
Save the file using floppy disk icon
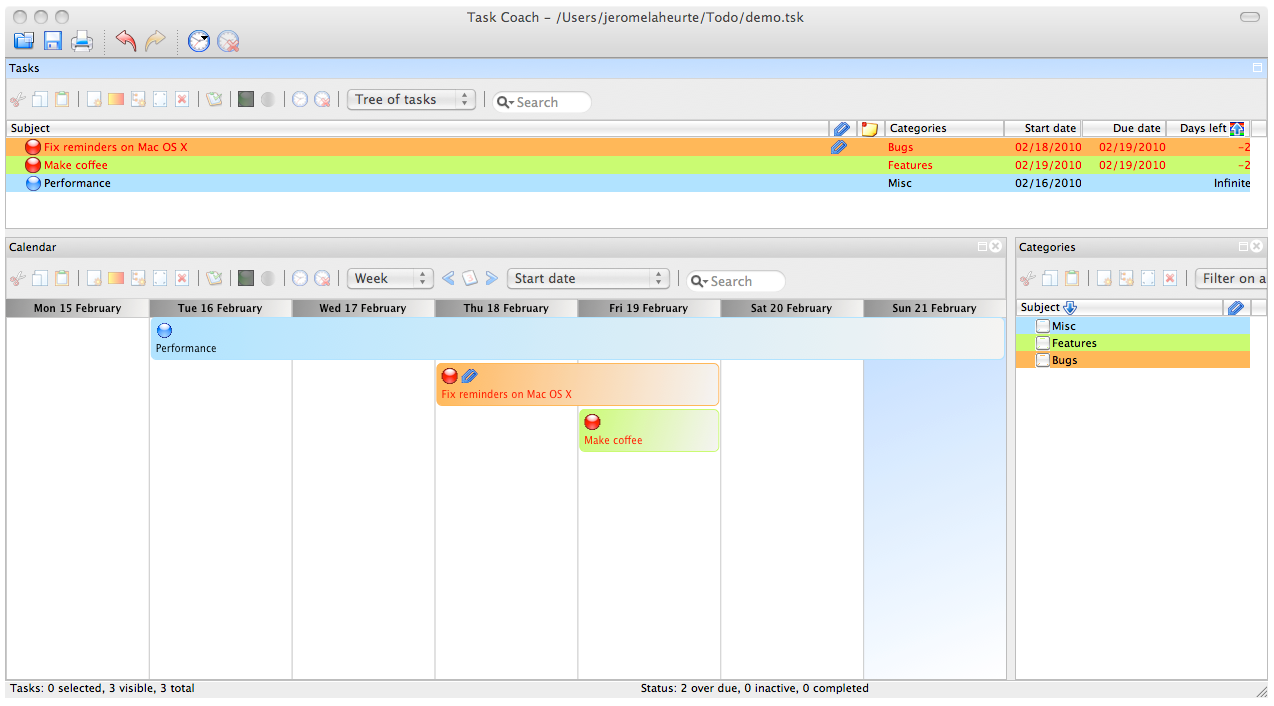[53, 41]
